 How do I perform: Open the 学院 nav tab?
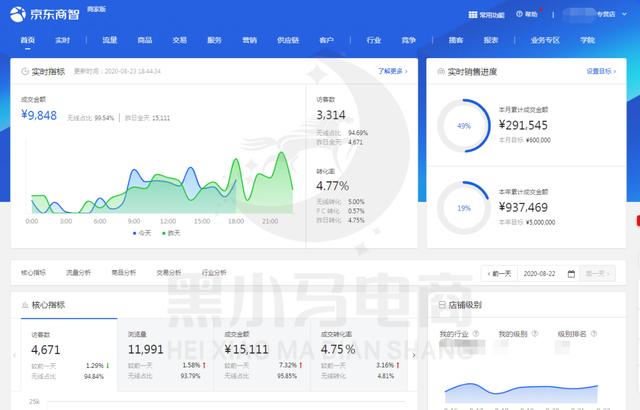pos(587,40)
